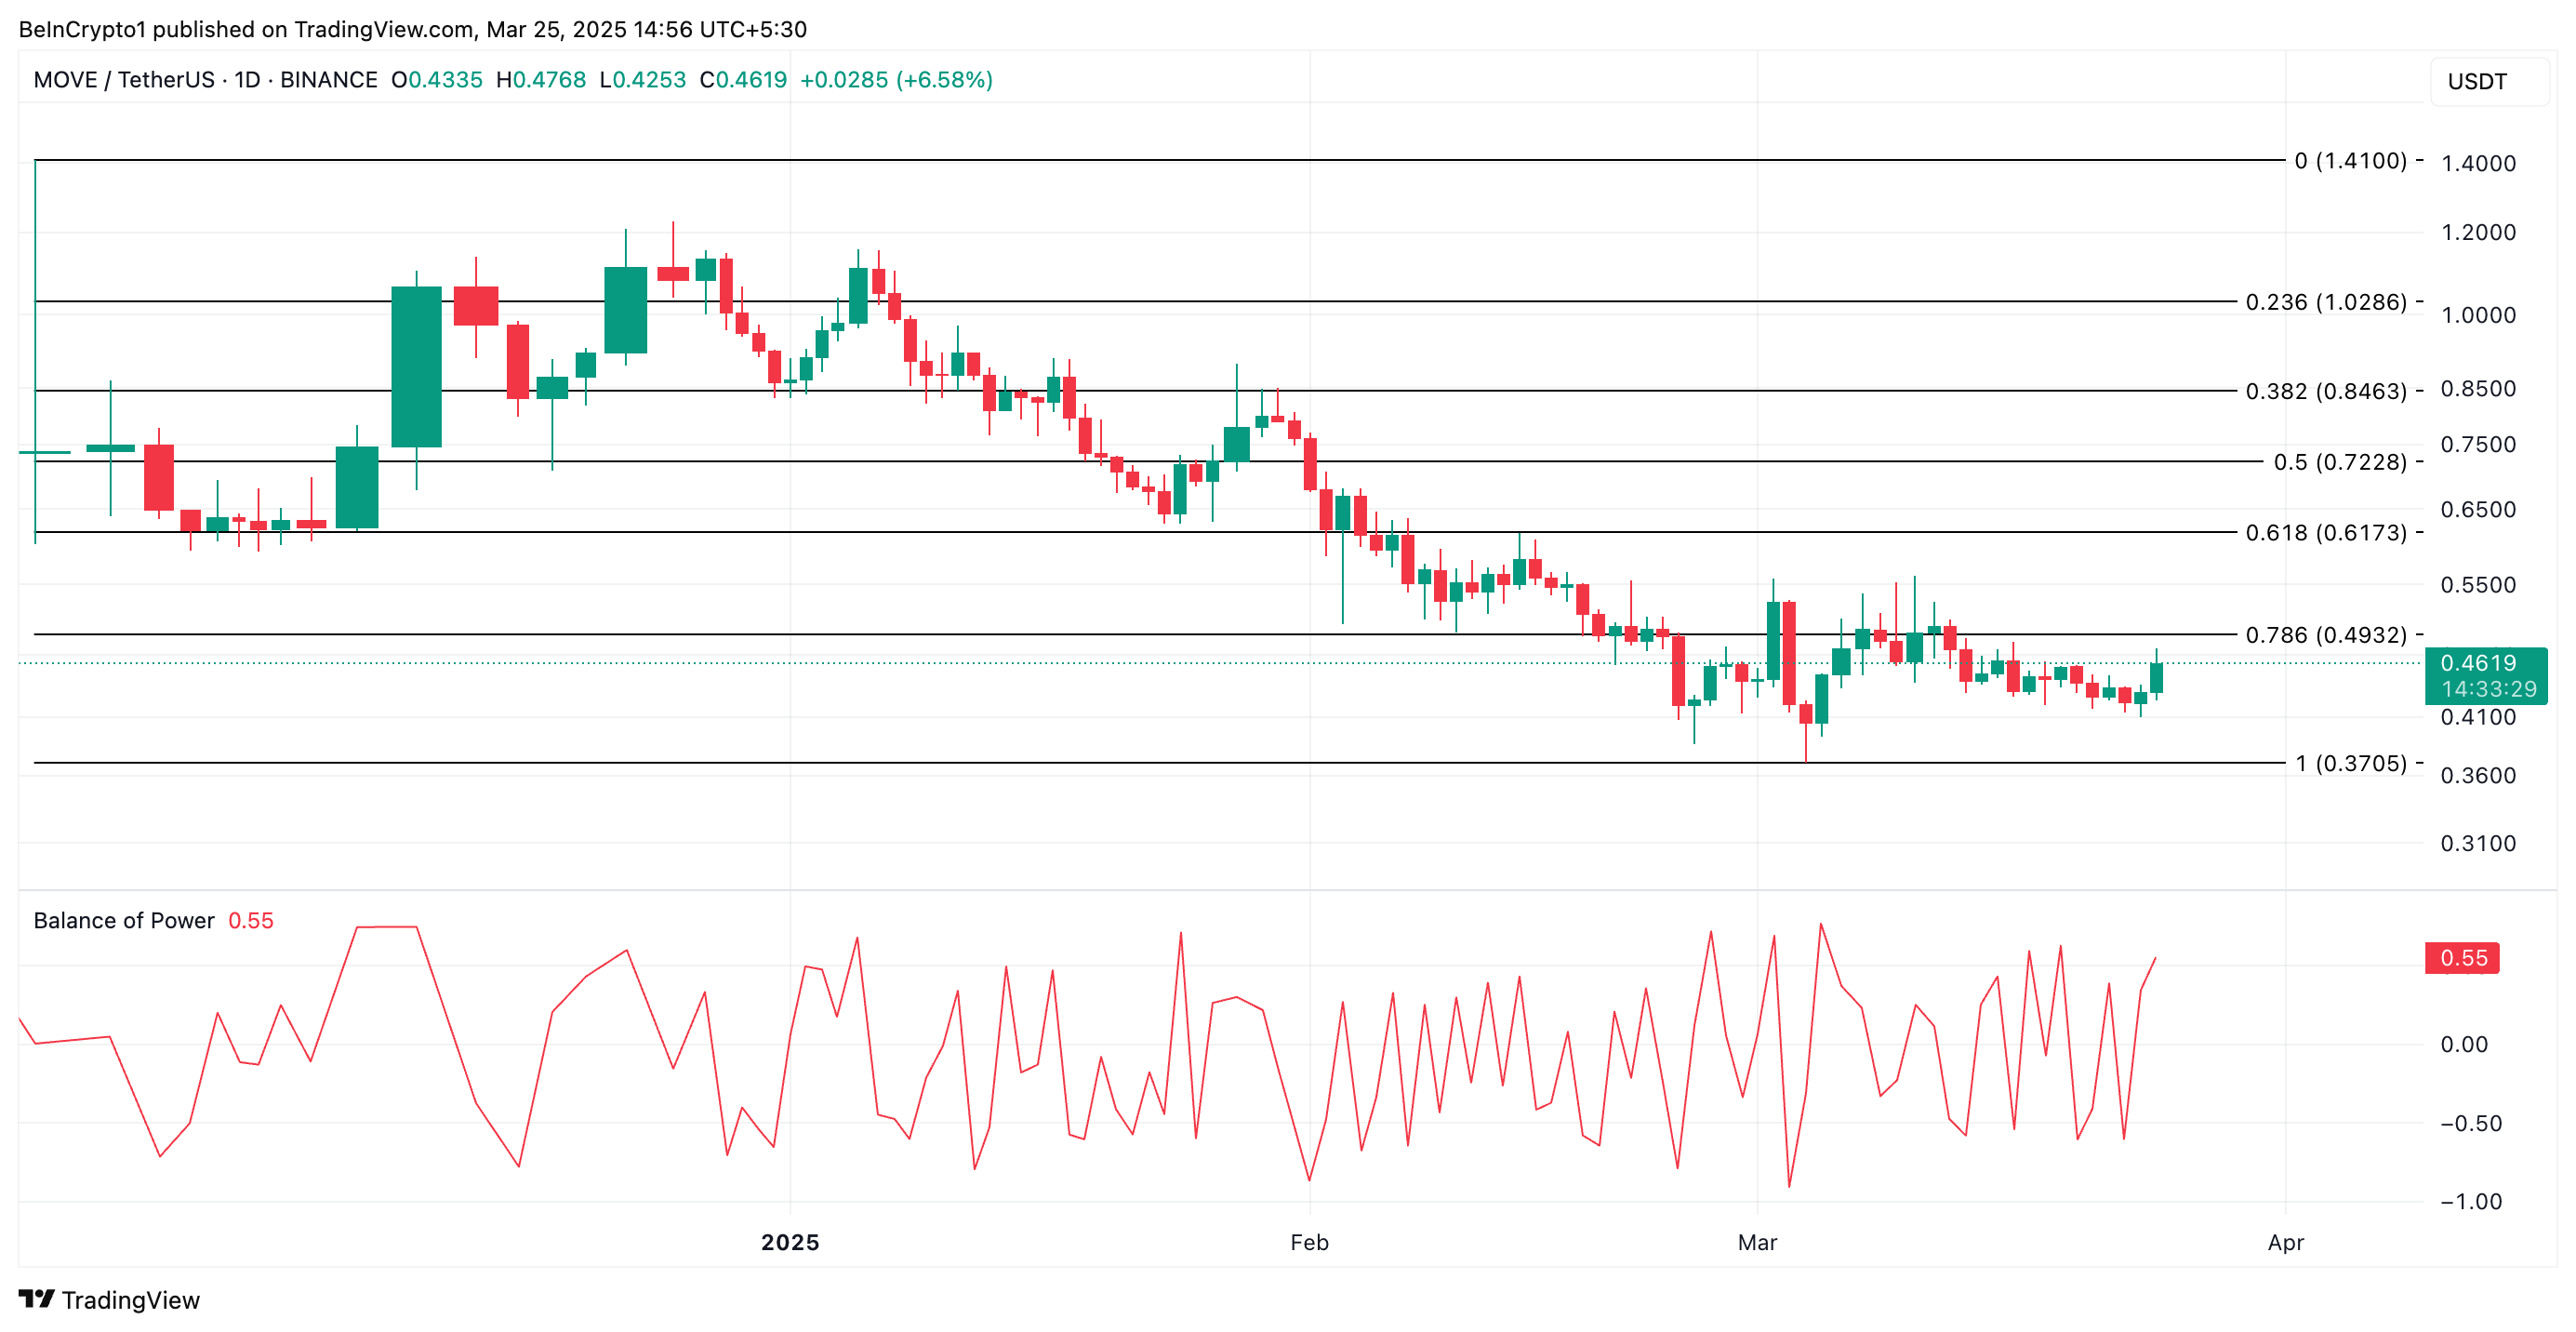Click the current price tag 0.4619
The height and width of the screenshot is (1332, 2576).
coord(2480,664)
